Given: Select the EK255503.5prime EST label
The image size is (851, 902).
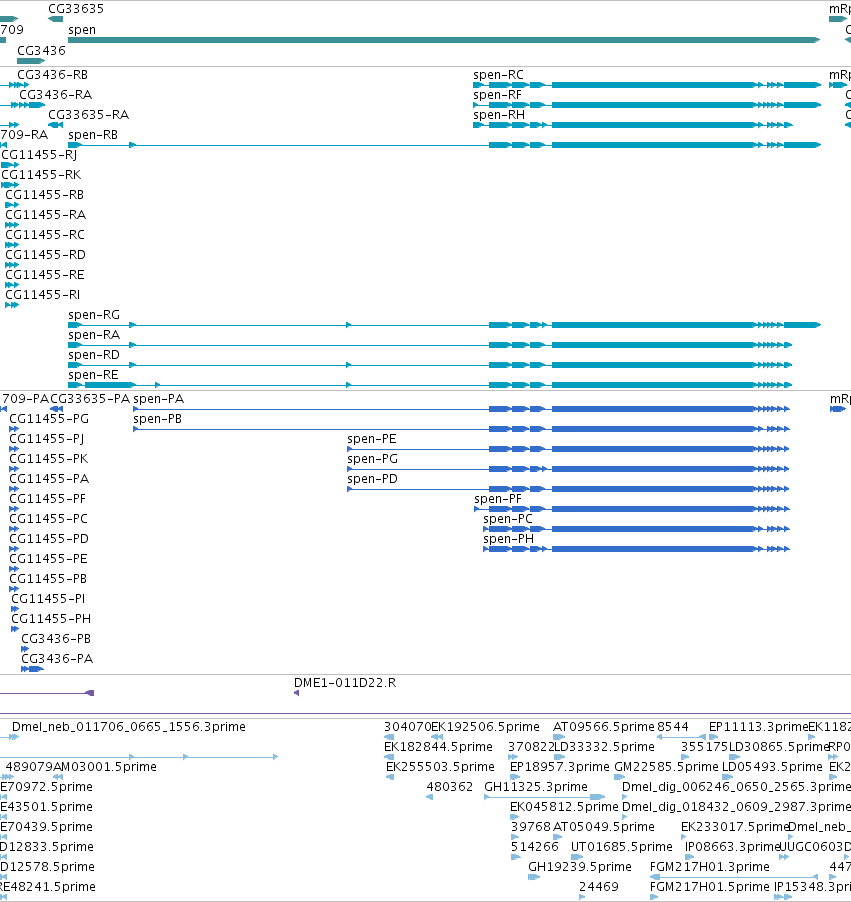Looking at the screenshot, I should (x=440, y=767).
